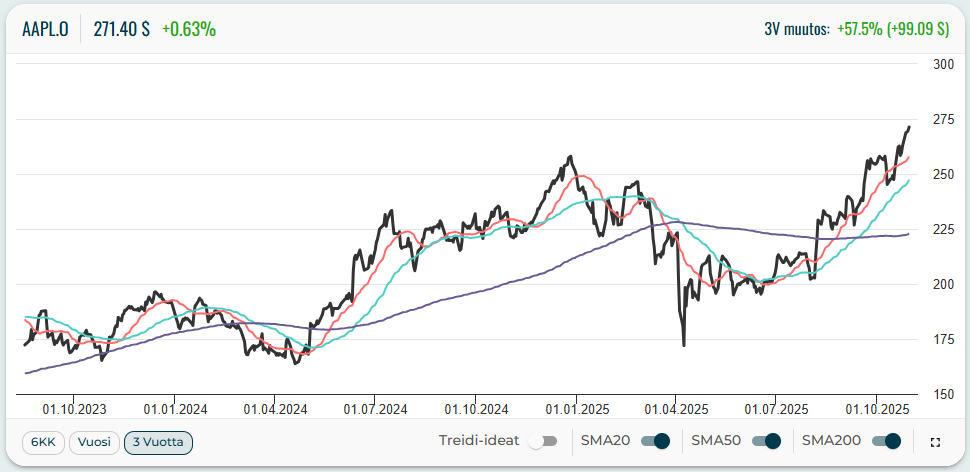This screenshot has height=472, width=970.
Task: Click the 150 value on price axis
Action: point(942,394)
